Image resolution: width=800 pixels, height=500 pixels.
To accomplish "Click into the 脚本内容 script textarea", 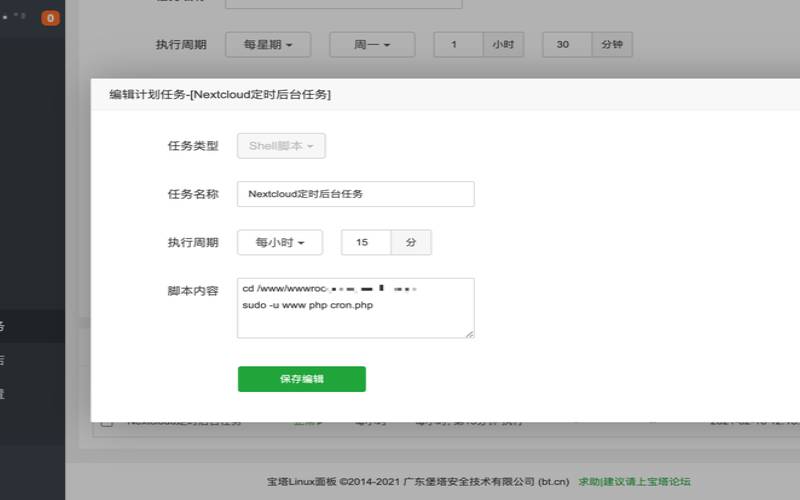I will click(356, 308).
